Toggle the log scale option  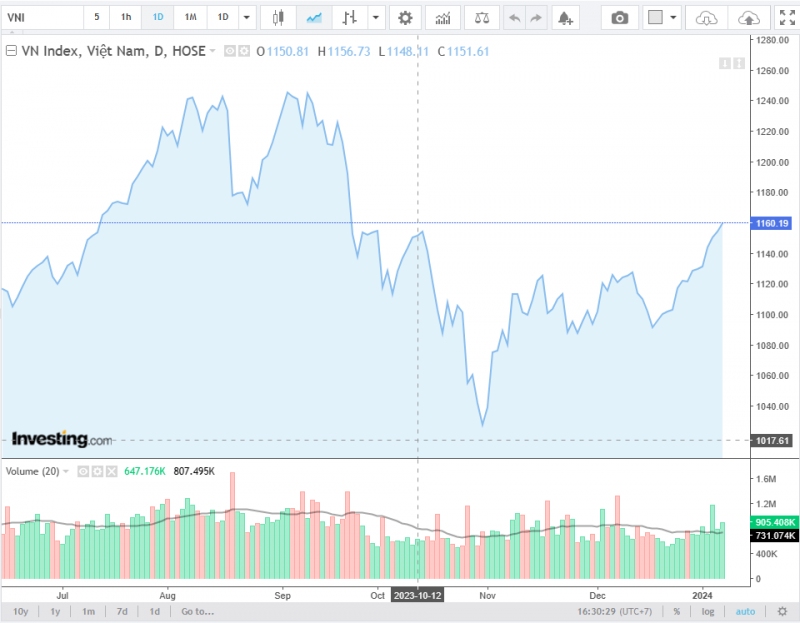click(709, 611)
